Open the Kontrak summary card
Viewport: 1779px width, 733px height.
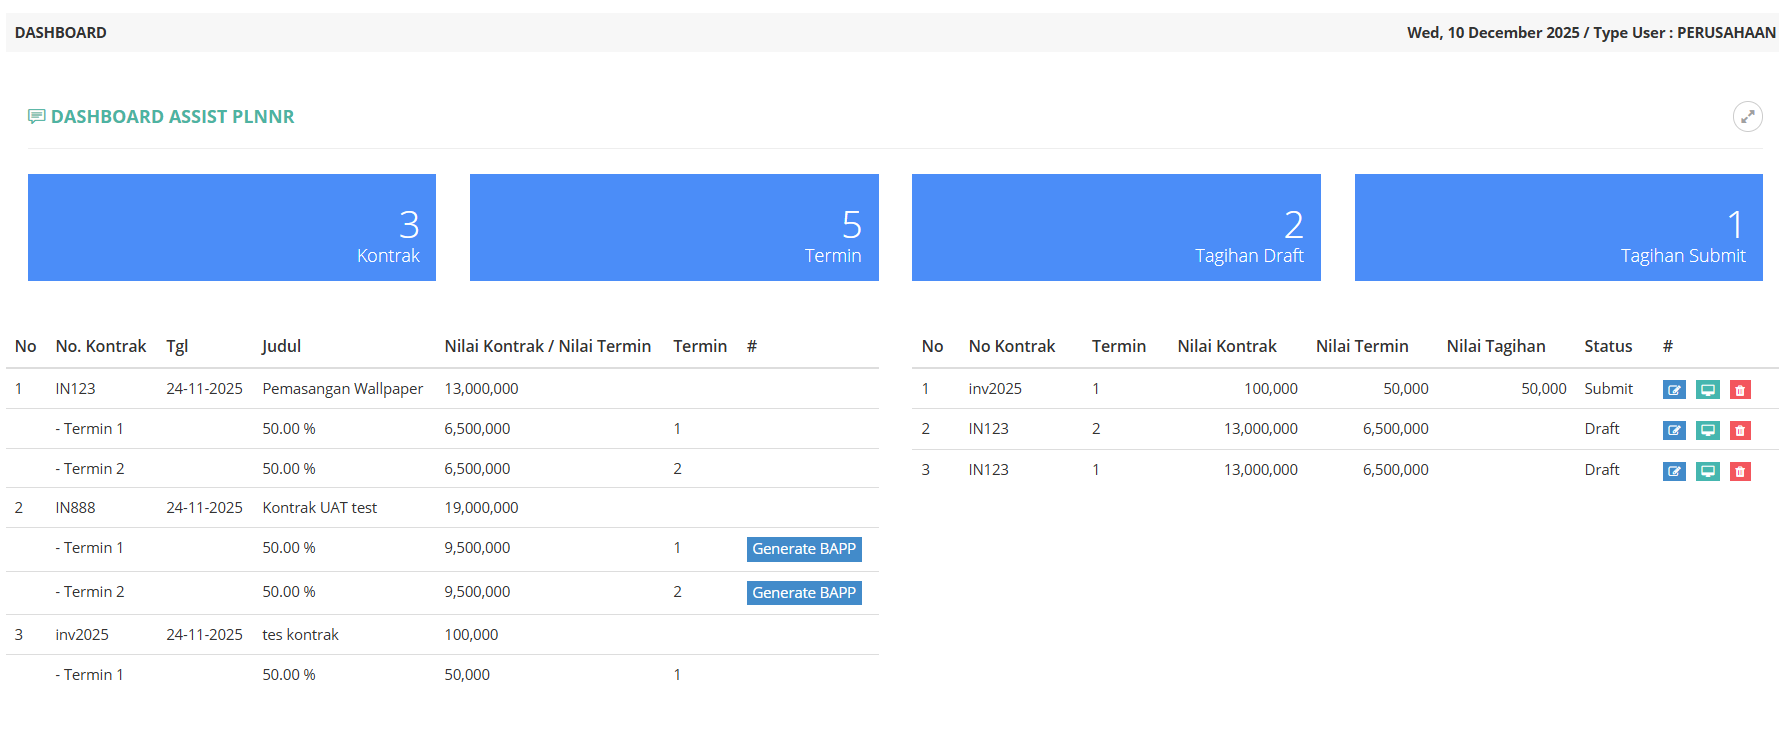coord(232,228)
